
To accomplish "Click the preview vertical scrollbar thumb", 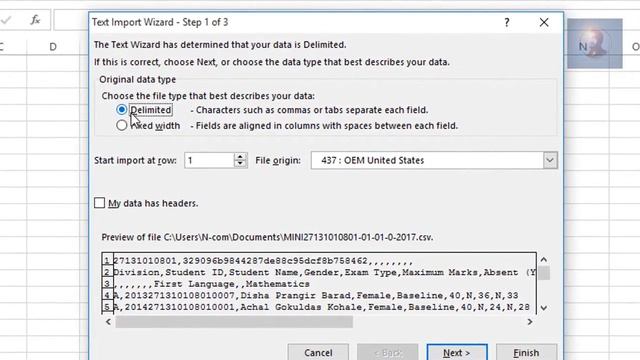I will [544, 273].
